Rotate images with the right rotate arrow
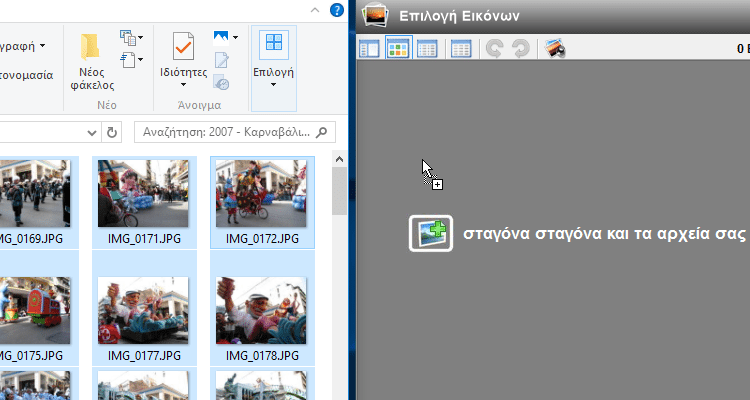The width and height of the screenshot is (750, 400). 521,49
